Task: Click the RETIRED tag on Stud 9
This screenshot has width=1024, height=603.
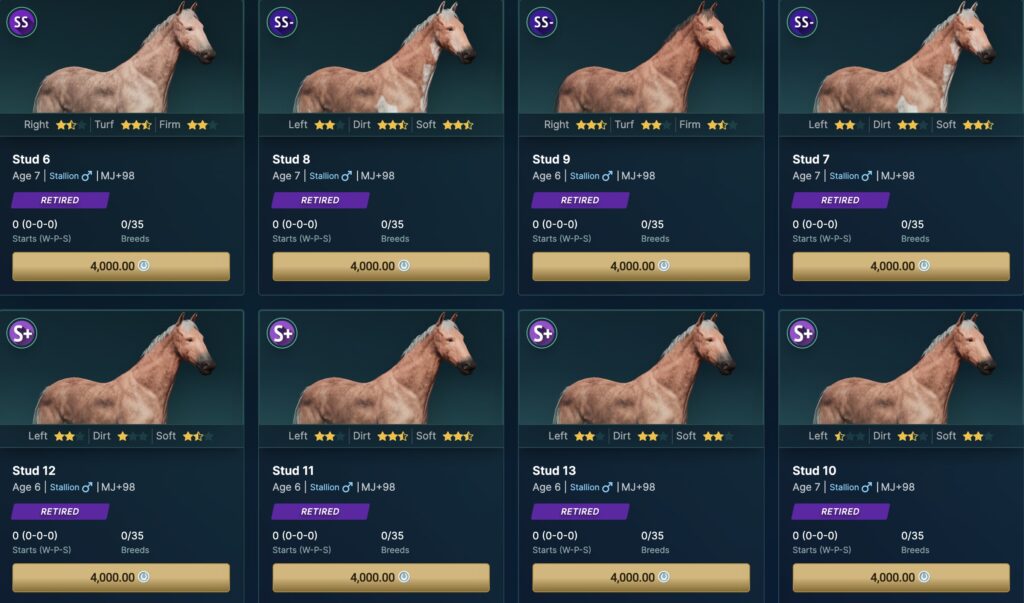Action: (580, 200)
